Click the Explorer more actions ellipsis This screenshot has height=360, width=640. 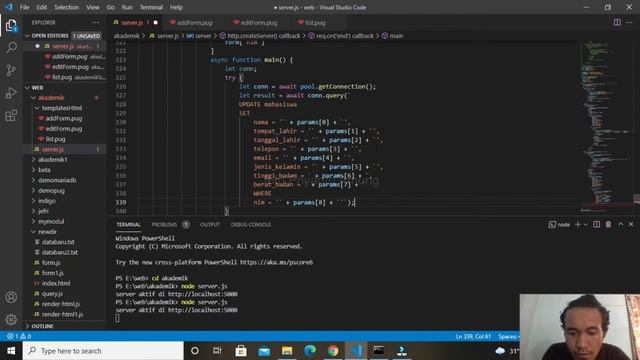pyautogui.click(x=96, y=22)
